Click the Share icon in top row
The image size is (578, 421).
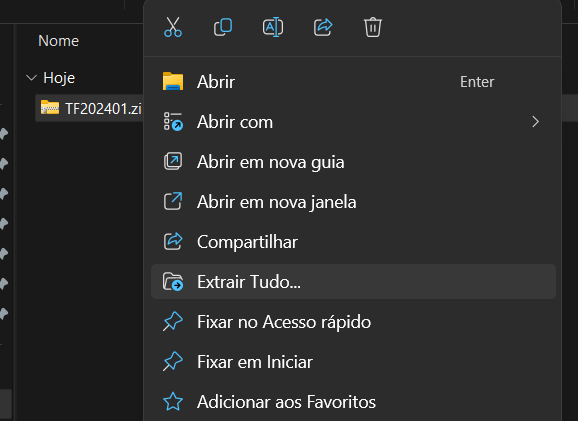(x=323, y=27)
